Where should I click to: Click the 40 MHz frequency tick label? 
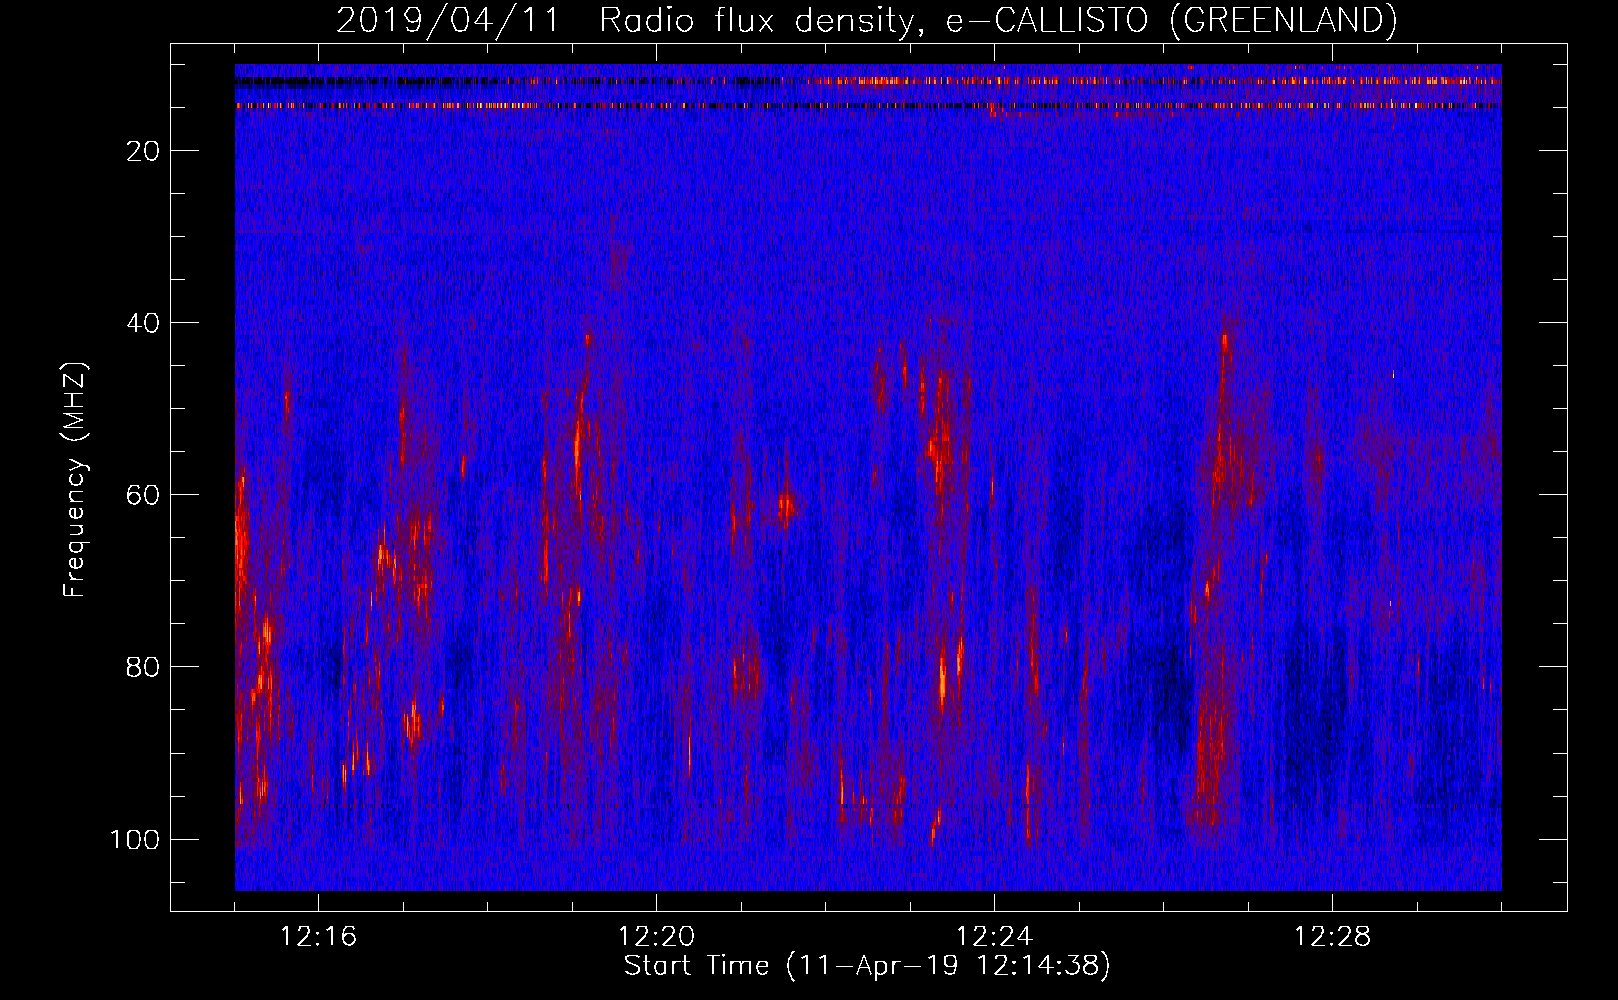pyautogui.click(x=143, y=323)
